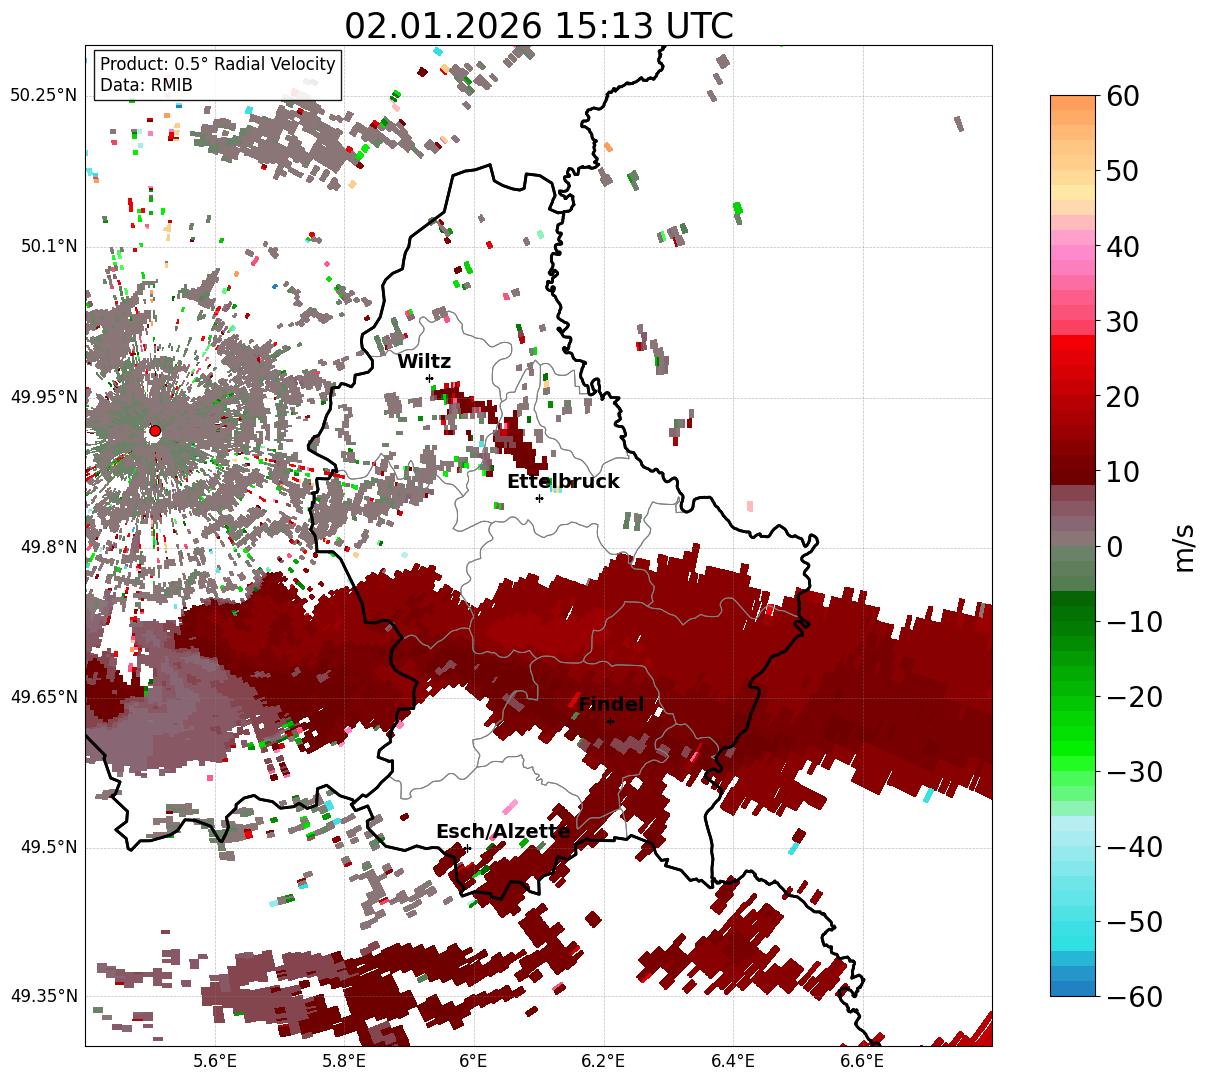The height and width of the screenshot is (1081, 1207).
Task: Select the Wiltz city label
Action: pyautogui.click(x=424, y=362)
